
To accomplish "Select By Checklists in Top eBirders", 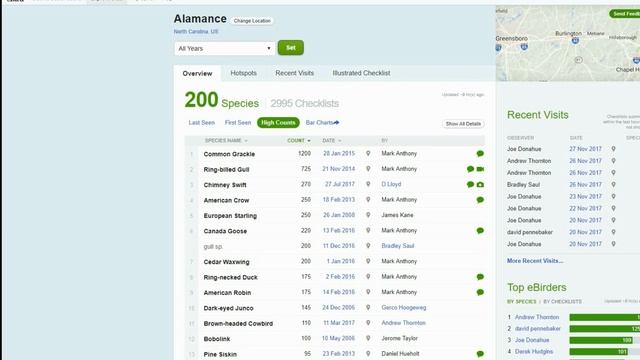I will [x=562, y=302].
